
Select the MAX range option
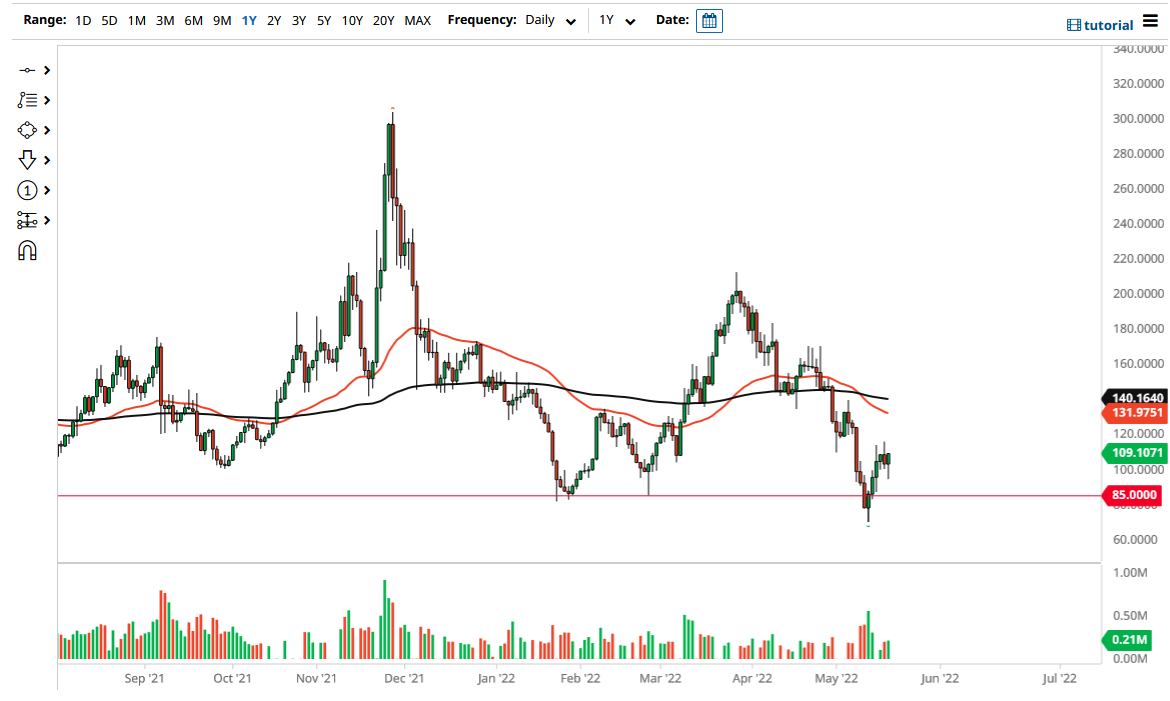tap(418, 20)
